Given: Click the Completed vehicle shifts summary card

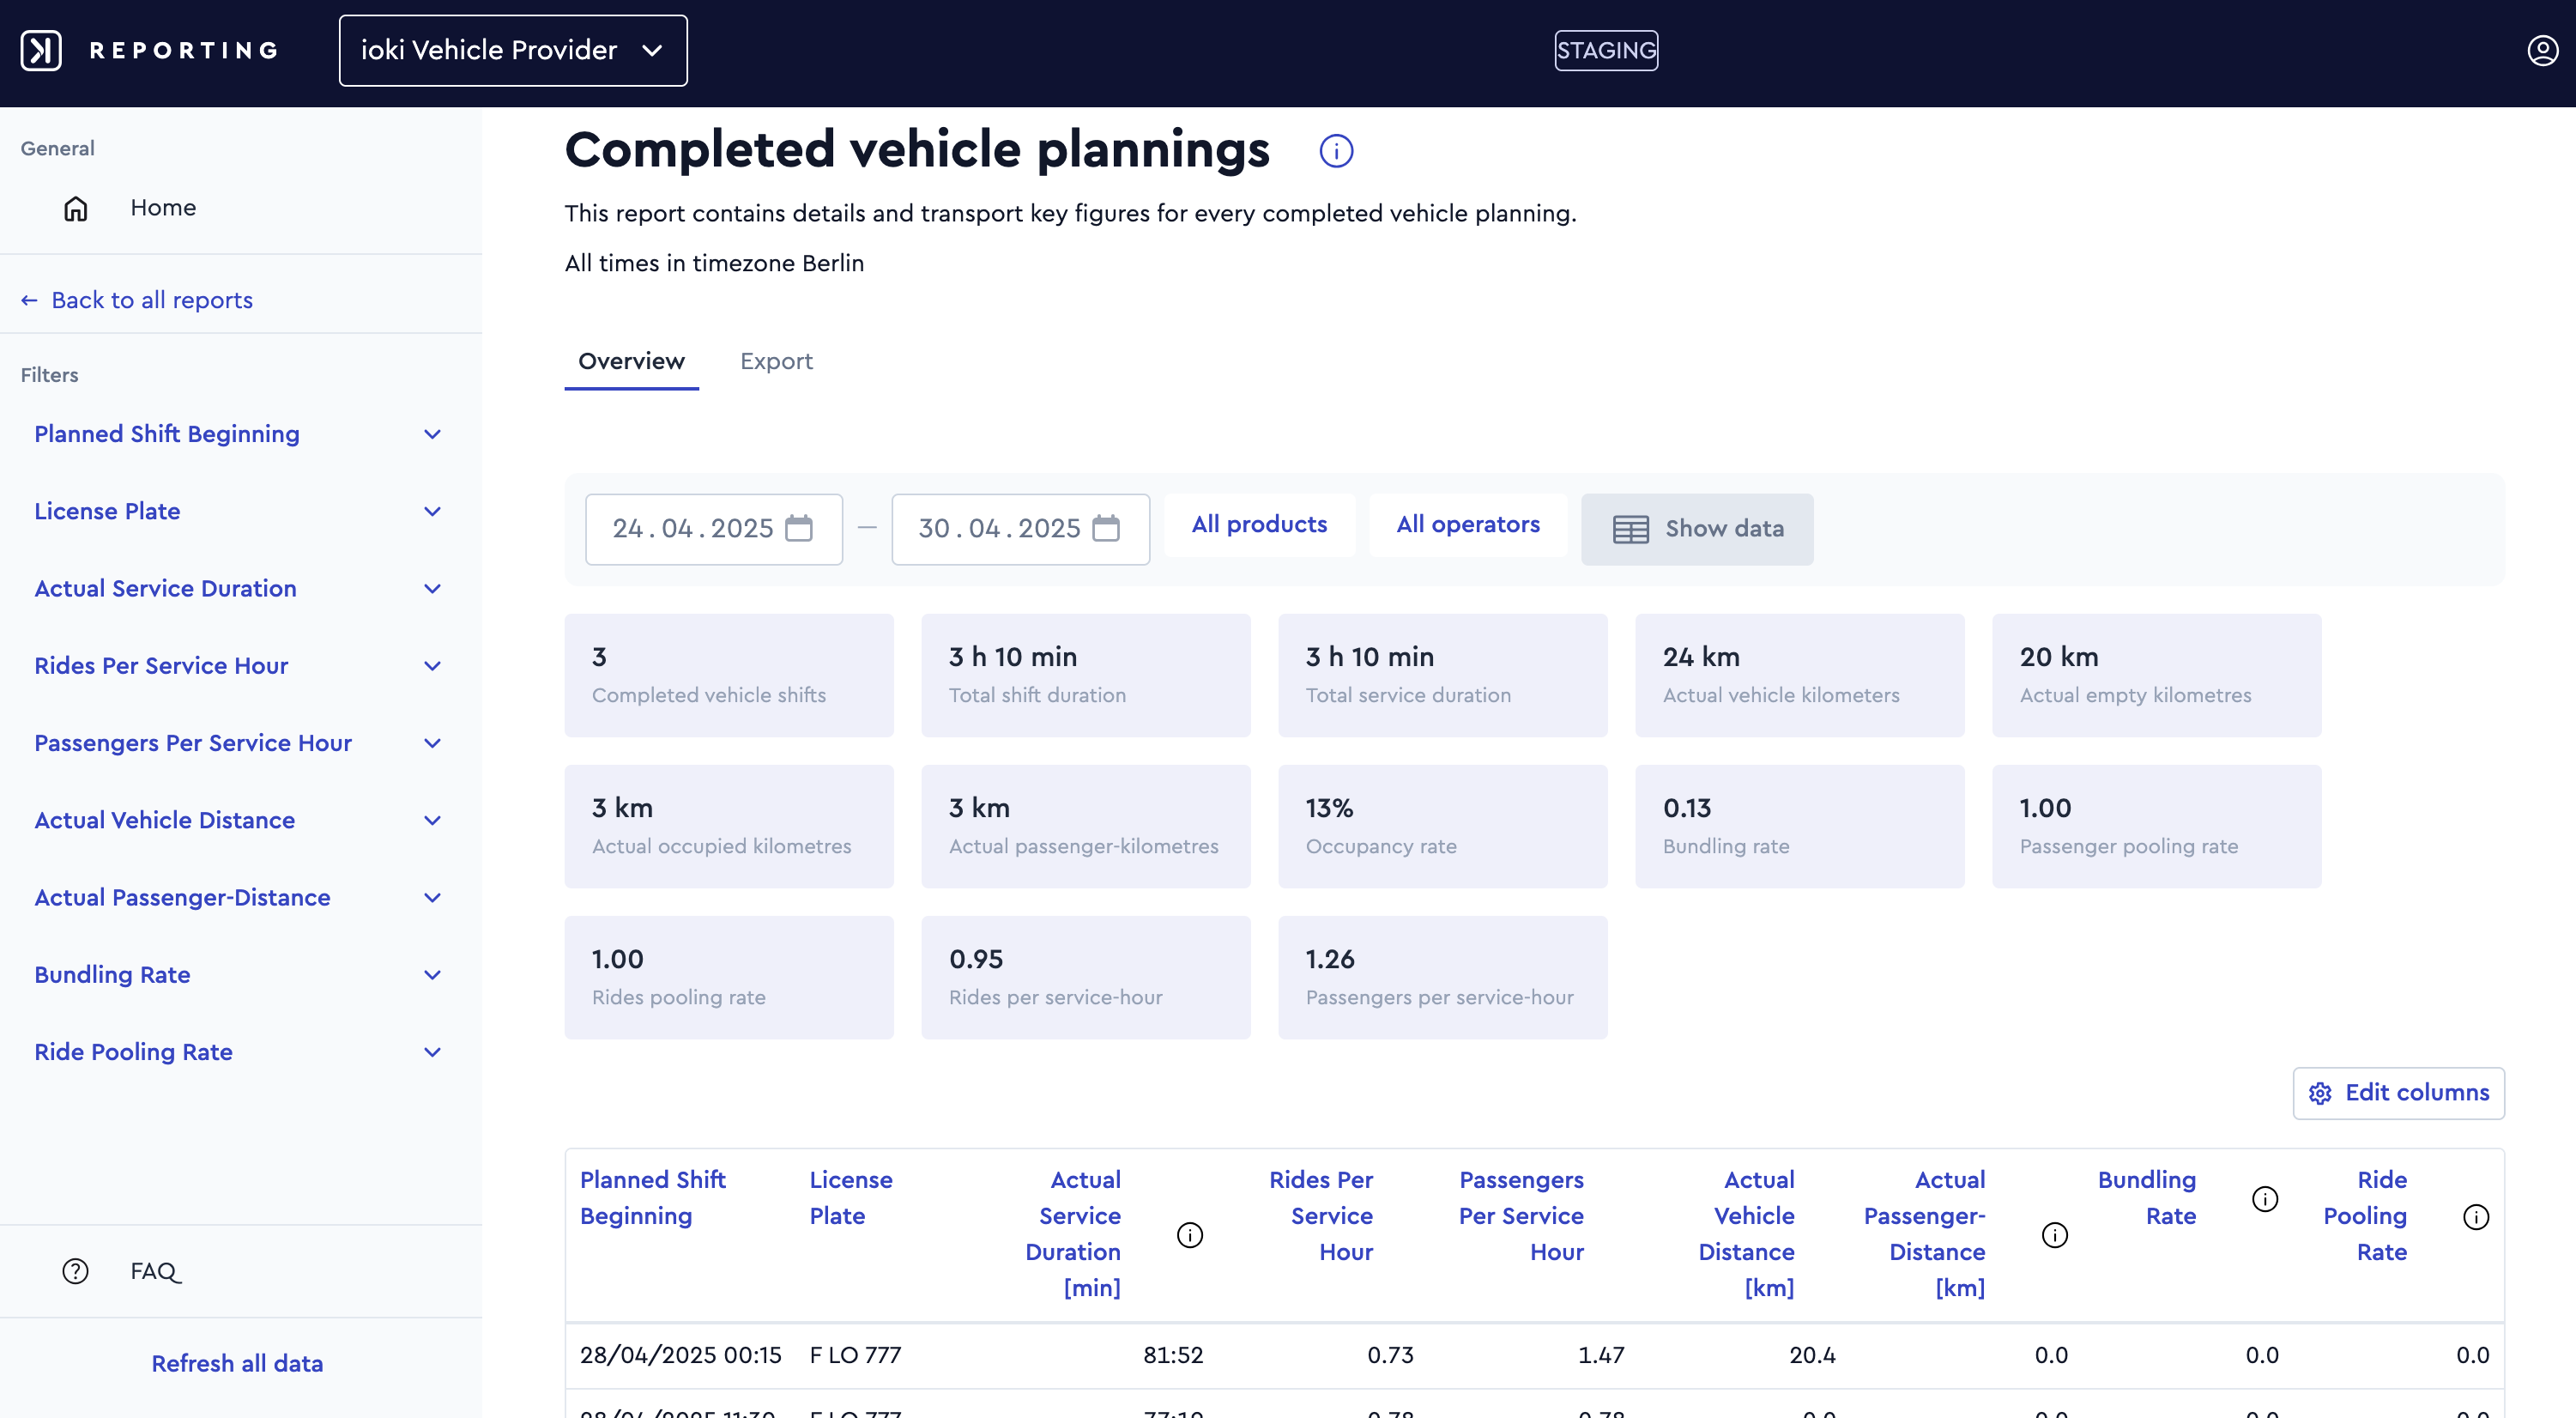Looking at the screenshot, I should click(x=729, y=675).
